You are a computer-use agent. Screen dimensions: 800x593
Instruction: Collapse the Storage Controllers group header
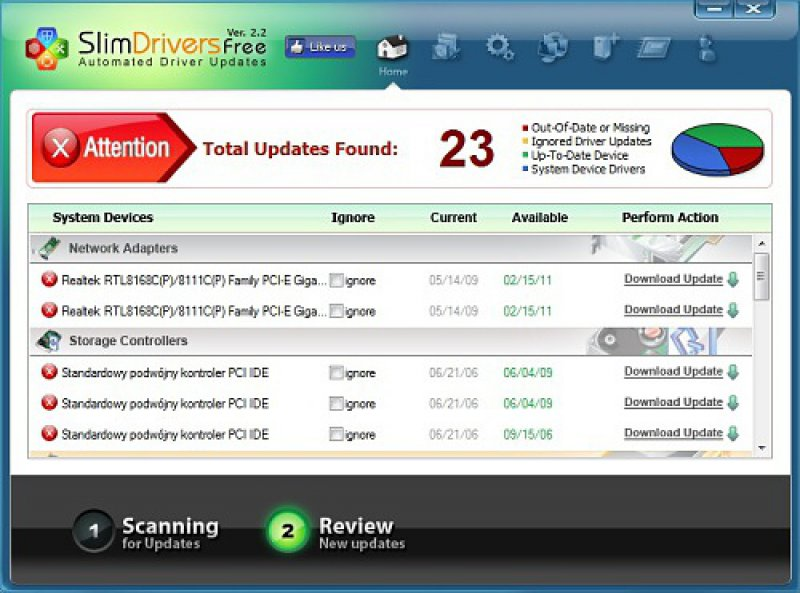(391, 341)
